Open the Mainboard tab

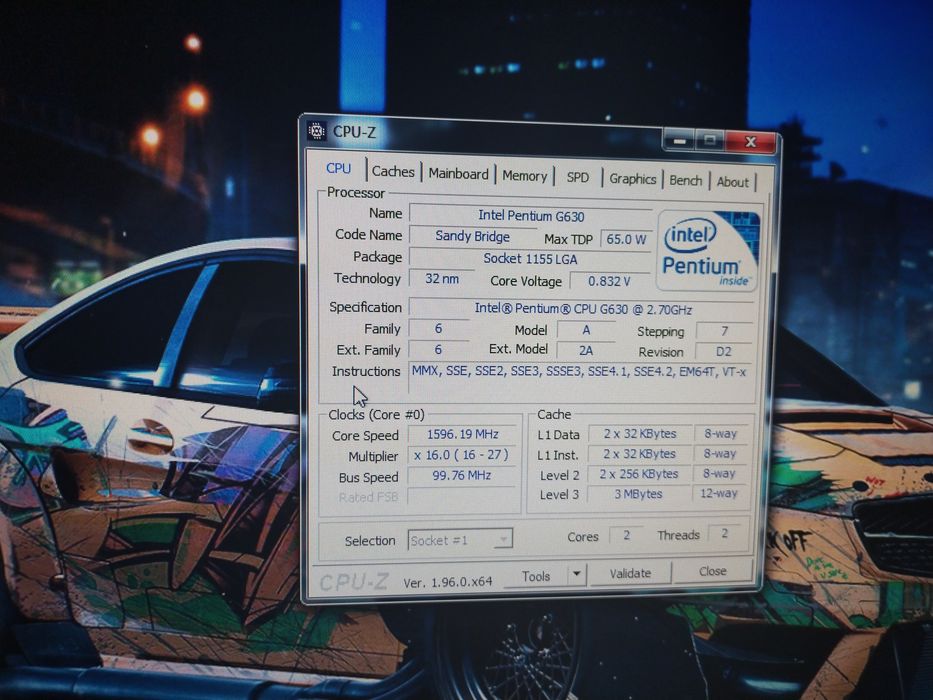tap(458, 174)
